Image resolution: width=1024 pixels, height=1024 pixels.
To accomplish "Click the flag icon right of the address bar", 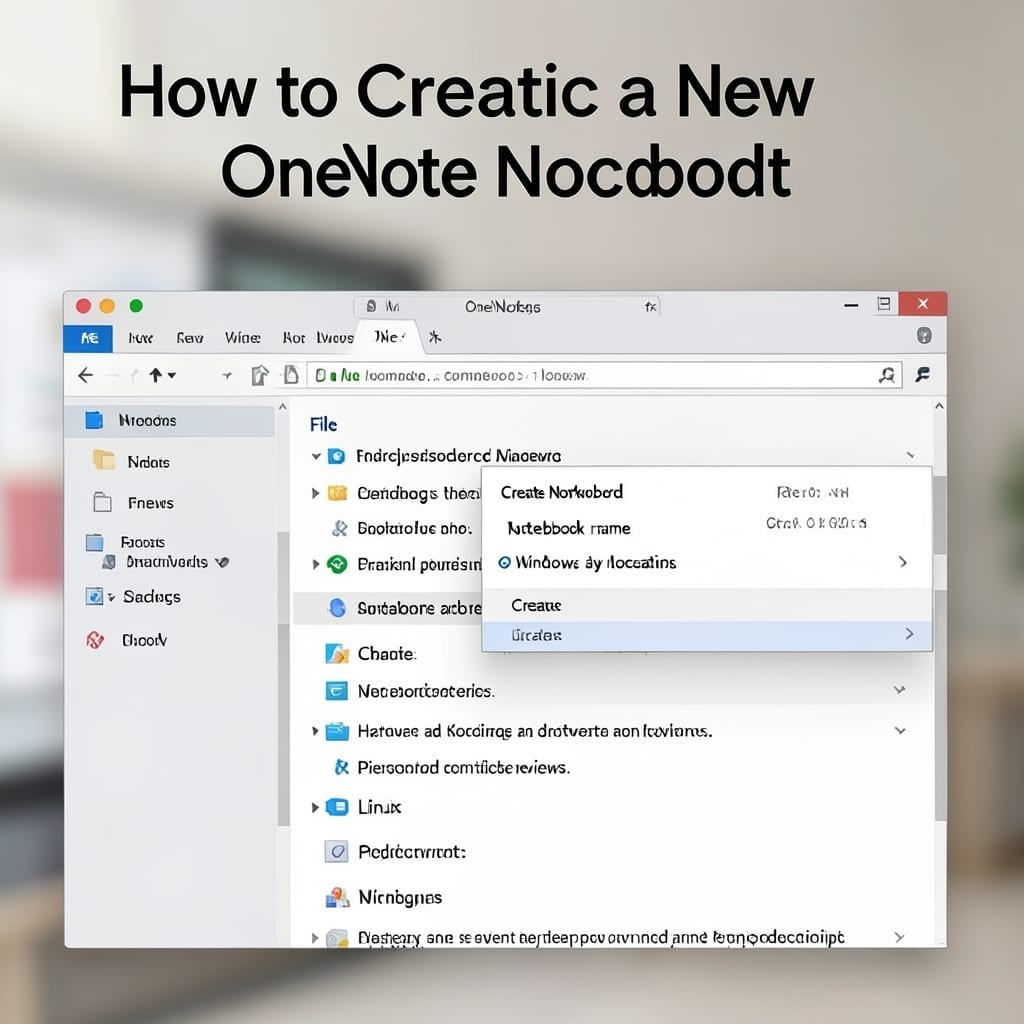I will 923,375.
